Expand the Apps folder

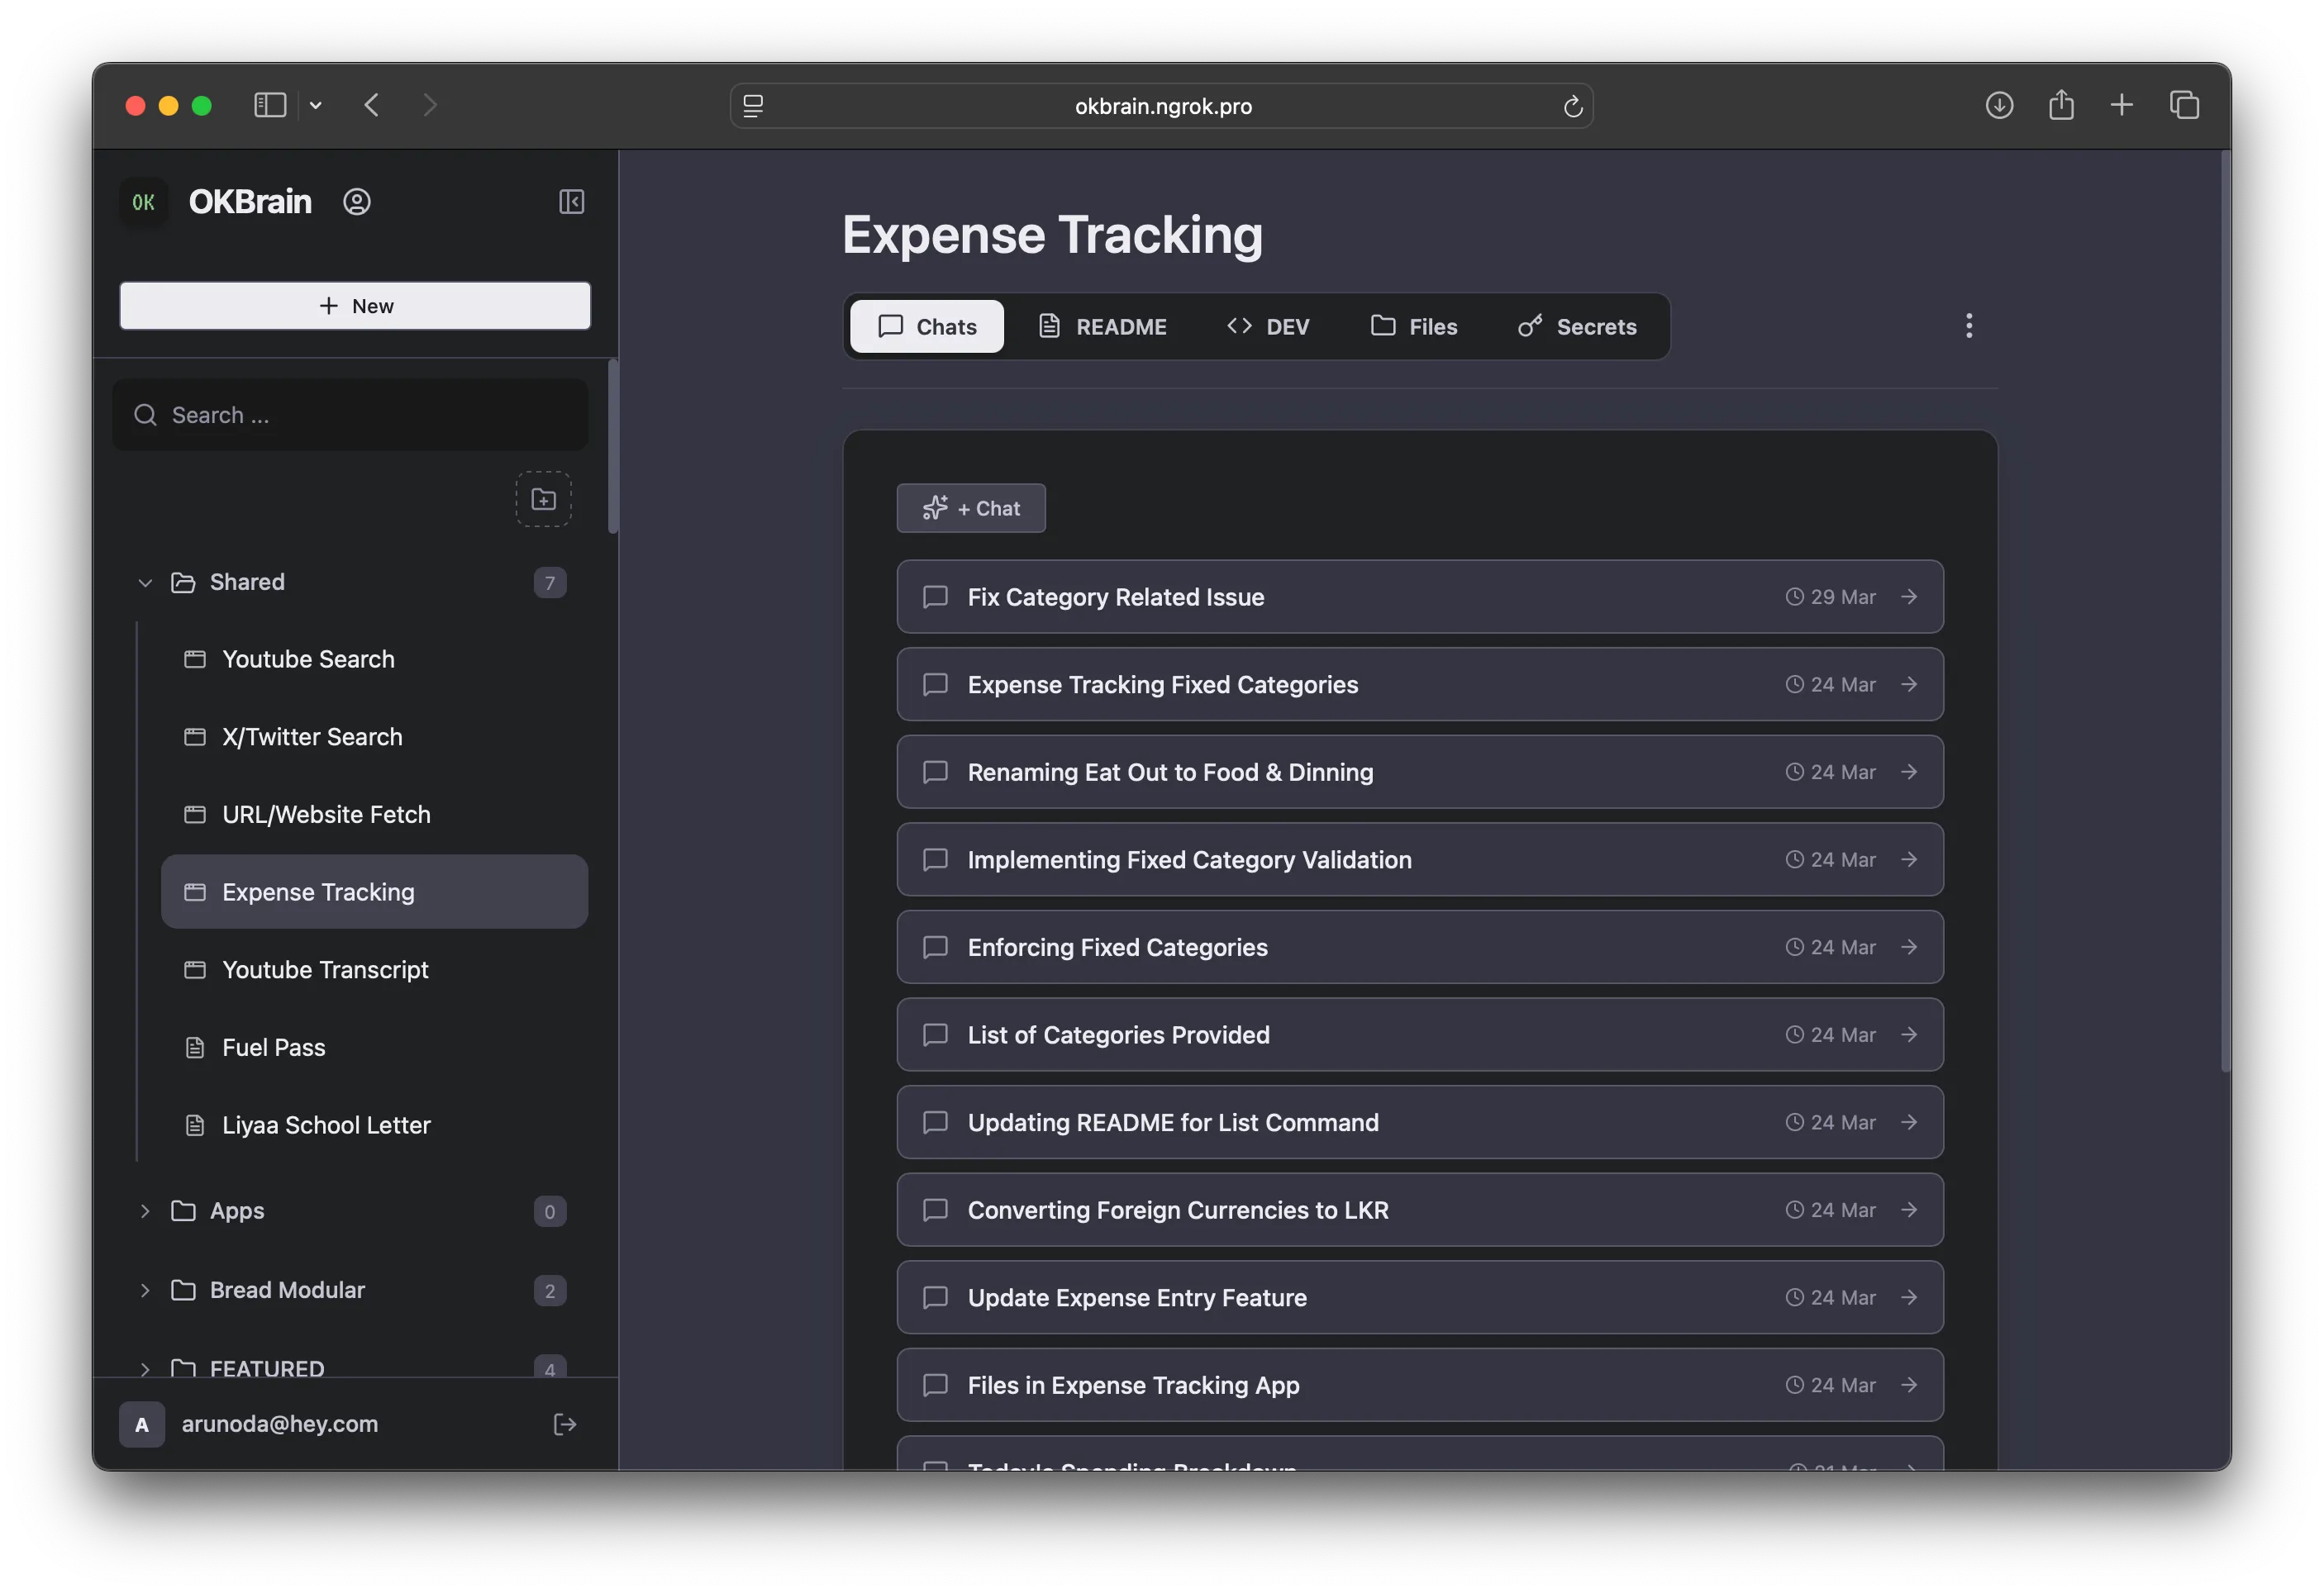coord(144,1211)
